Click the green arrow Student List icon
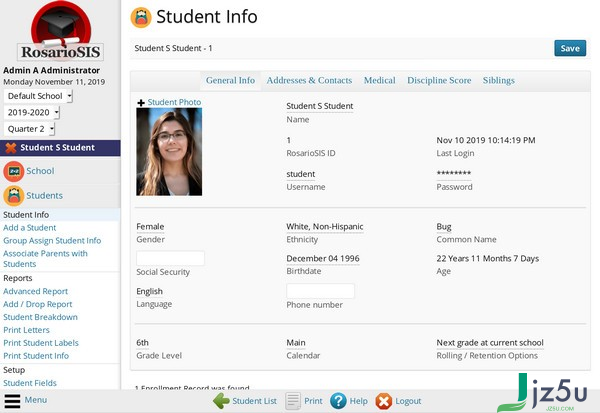Image resolution: width=600 pixels, height=413 pixels. pyautogui.click(x=221, y=401)
